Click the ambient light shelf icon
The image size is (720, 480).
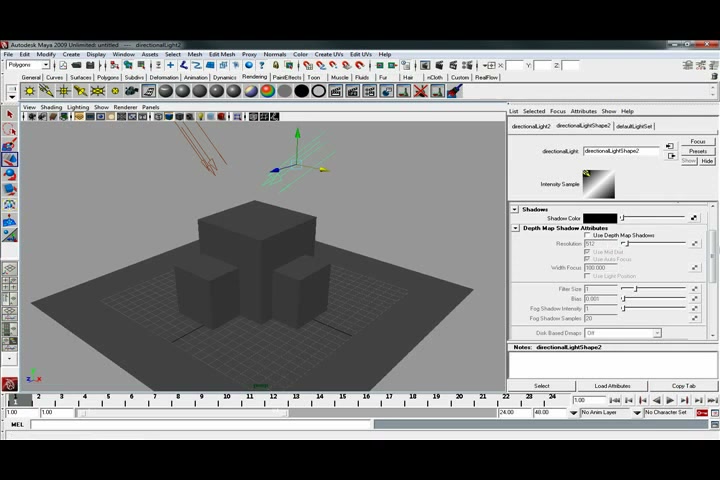pyautogui.click(x=30, y=91)
